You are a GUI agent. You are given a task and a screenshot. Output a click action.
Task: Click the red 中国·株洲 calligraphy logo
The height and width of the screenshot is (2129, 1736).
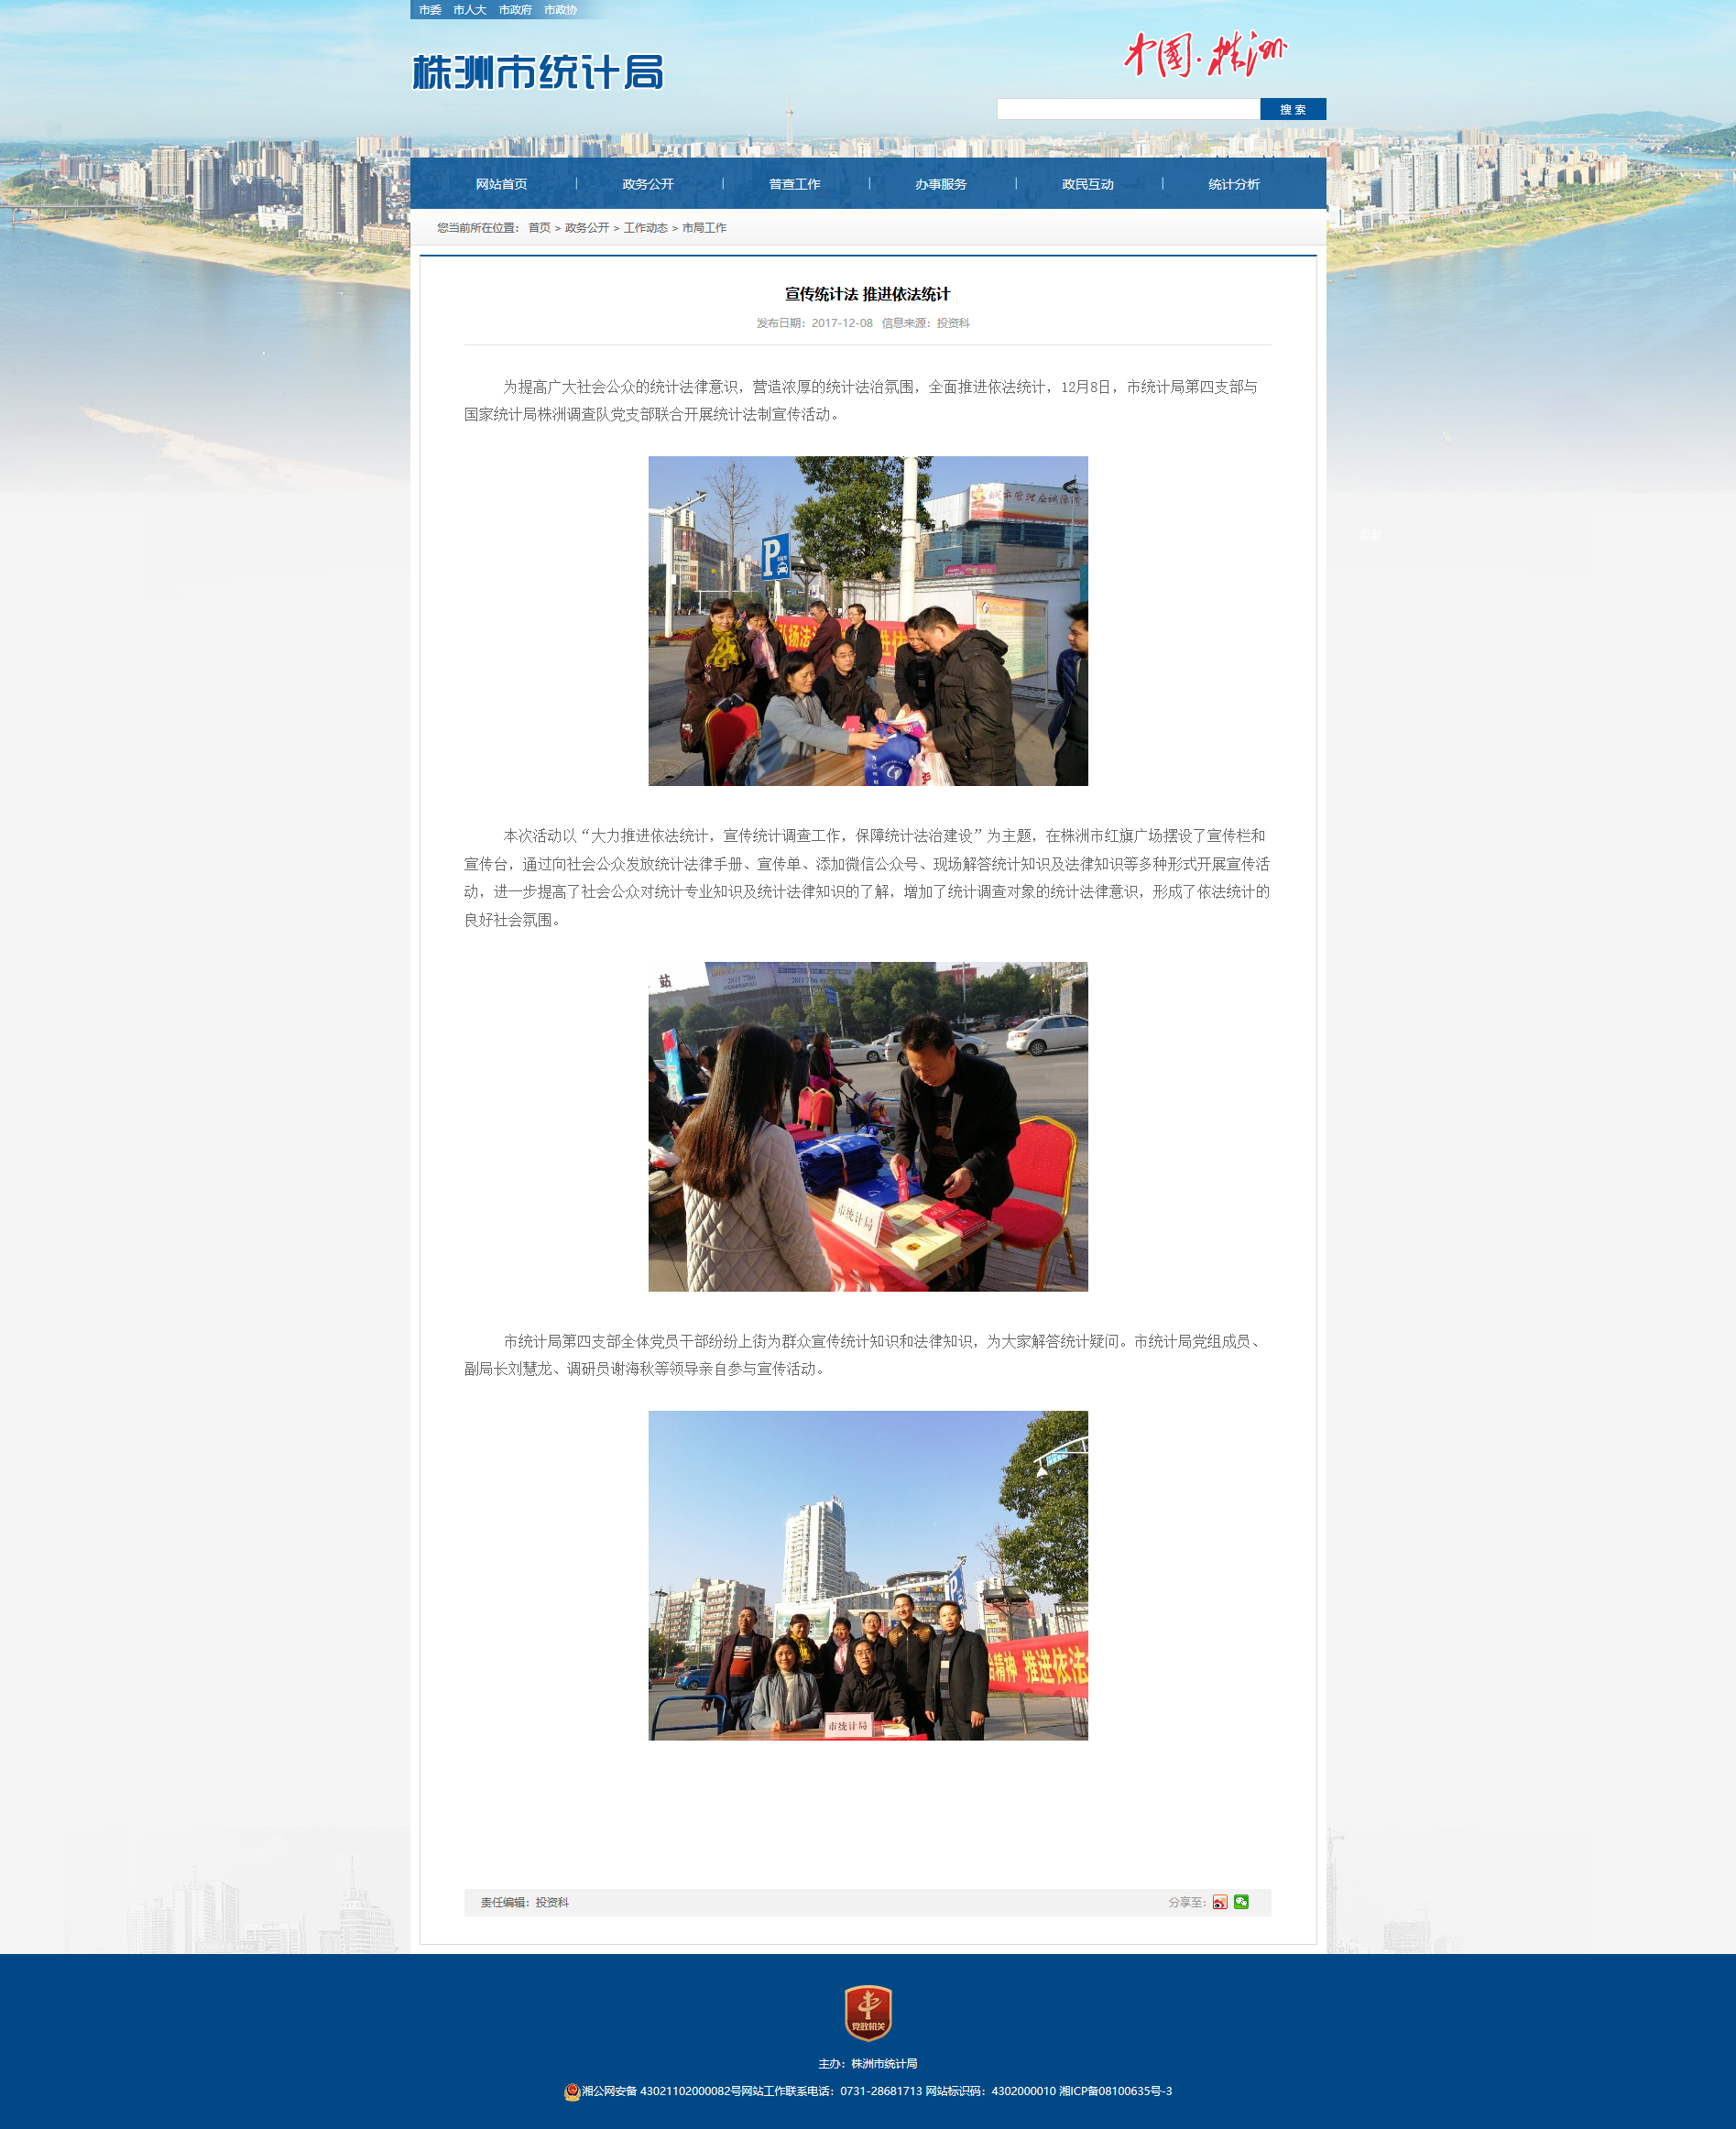point(1204,55)
